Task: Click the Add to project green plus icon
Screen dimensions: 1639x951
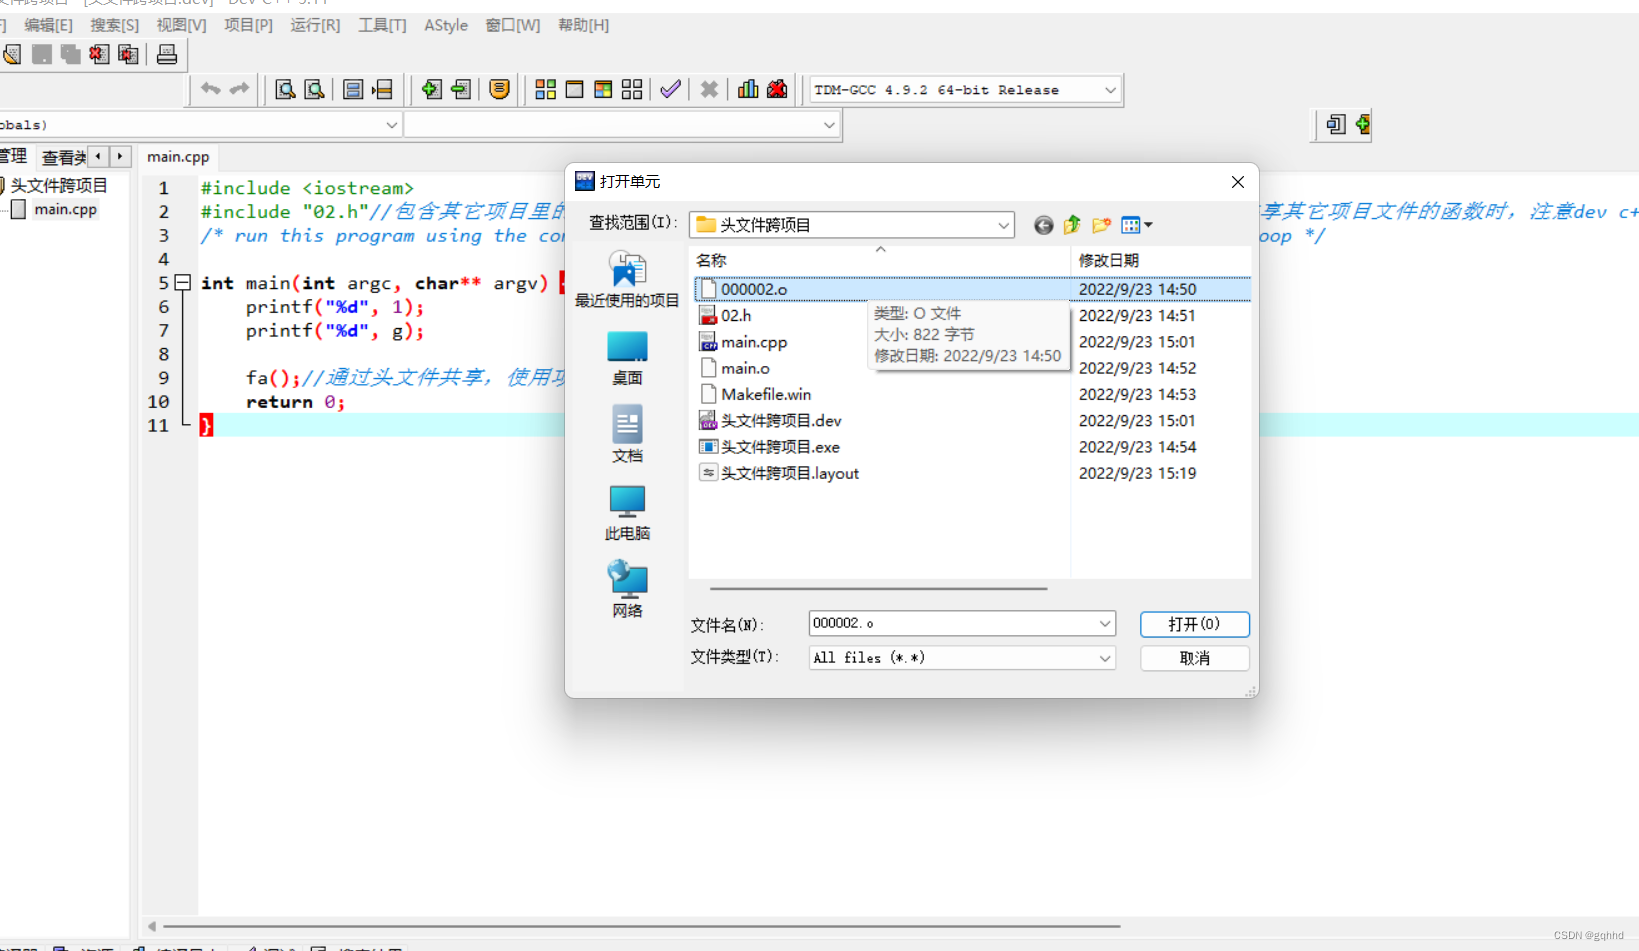Action: pyautogui.click(x=431, y=89)
